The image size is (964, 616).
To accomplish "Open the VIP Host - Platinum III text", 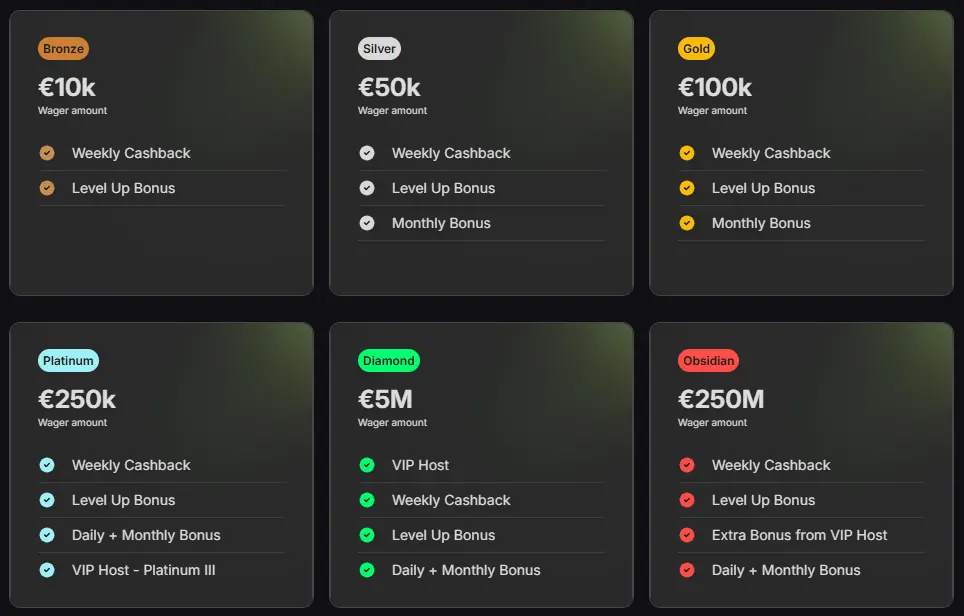I will [143, 570].
